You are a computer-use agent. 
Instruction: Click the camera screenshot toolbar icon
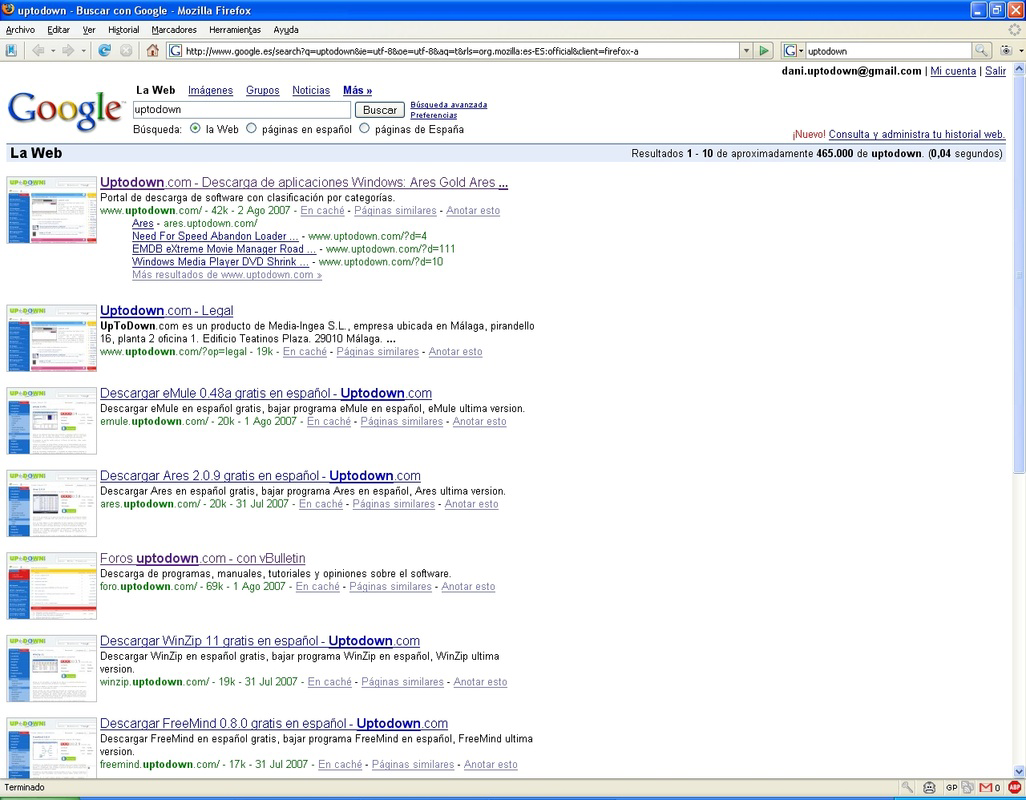pos(1006,50)
